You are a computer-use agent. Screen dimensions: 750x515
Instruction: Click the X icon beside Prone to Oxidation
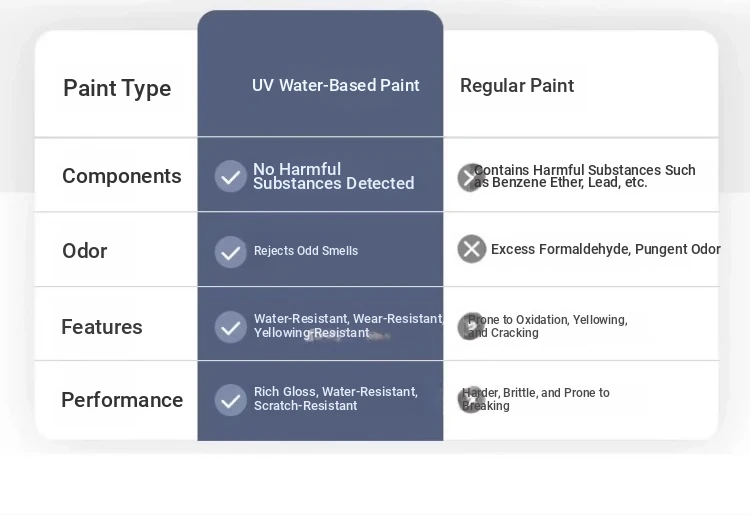click(471, 327)
